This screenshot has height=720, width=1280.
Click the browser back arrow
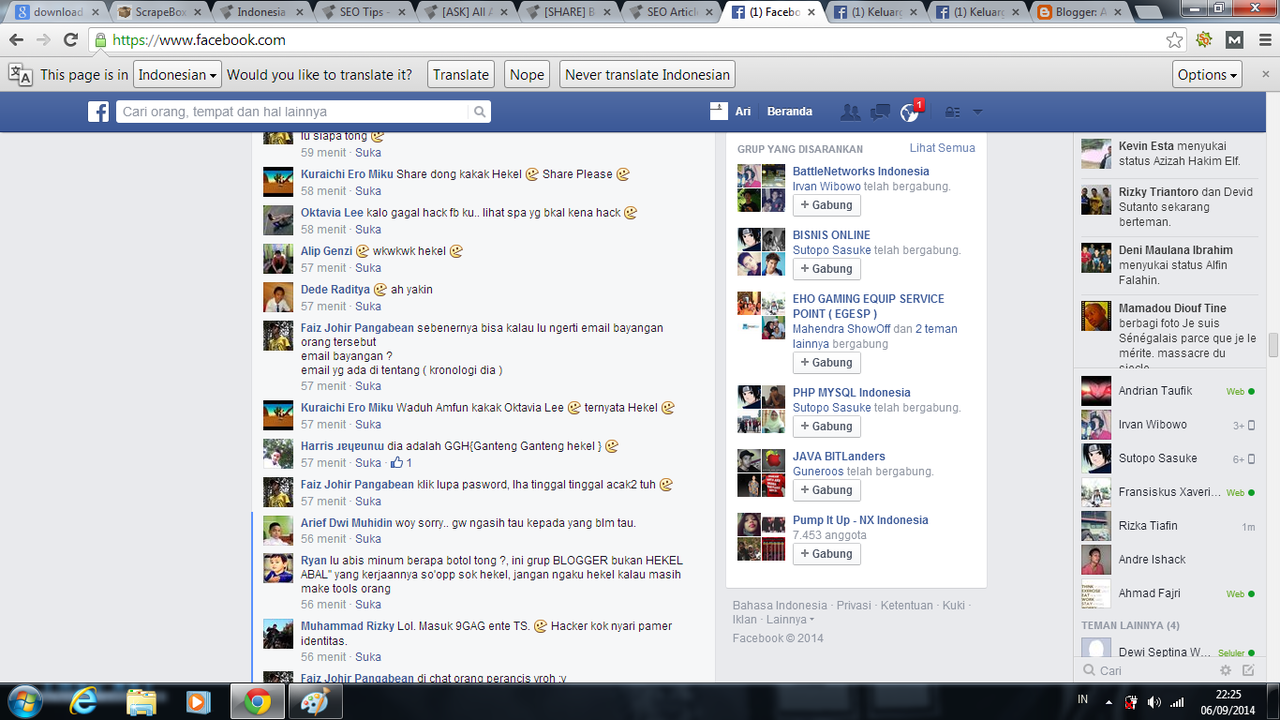(16, 40)
